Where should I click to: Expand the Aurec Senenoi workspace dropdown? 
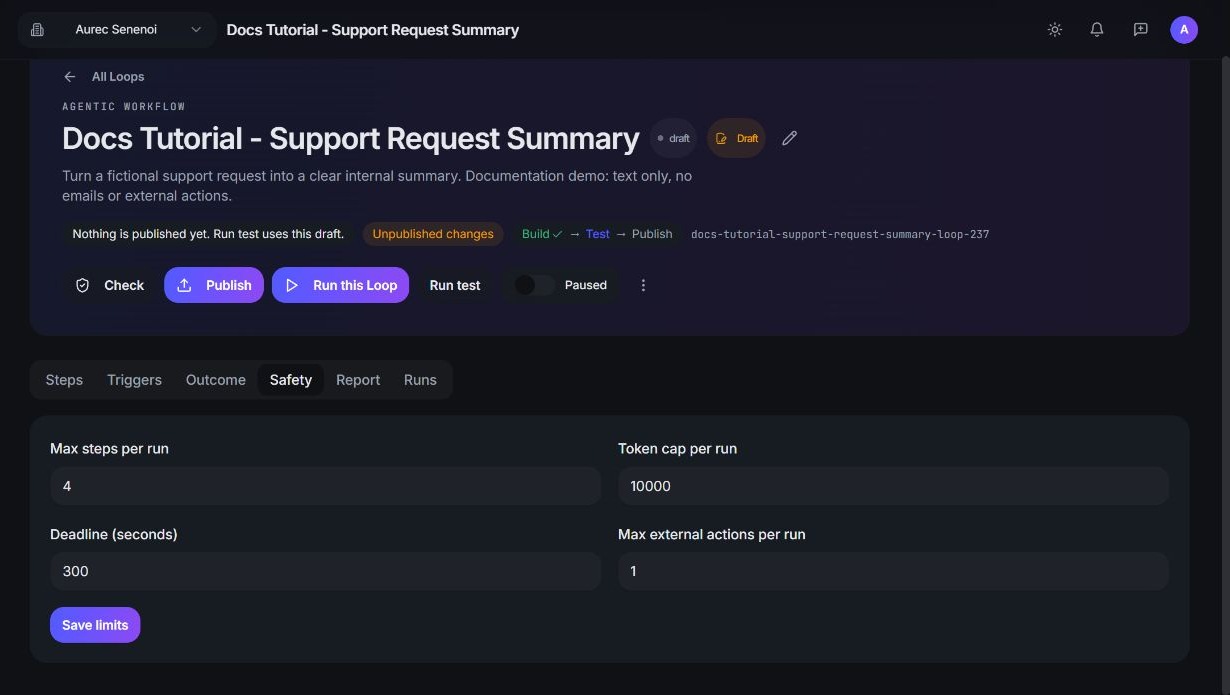click(117, 30)
